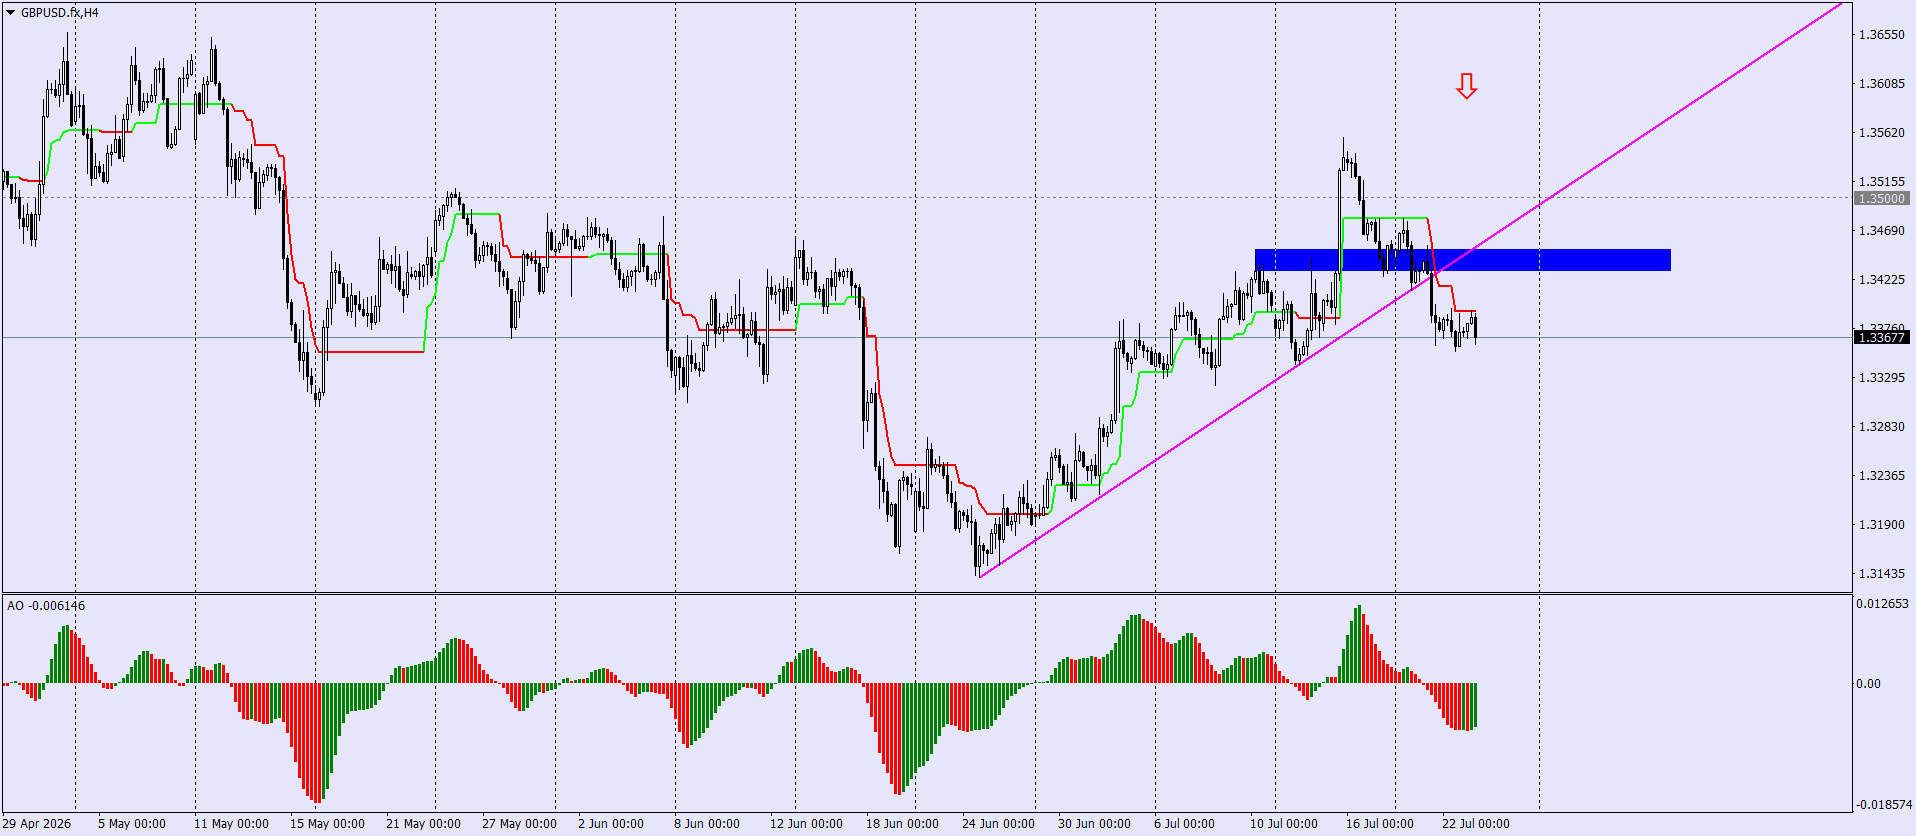This screenshot has height=836, width=1916.
Task: Click the 0.012653 AO scale value
Action: pyautogui.click(x=1884, y=604)
